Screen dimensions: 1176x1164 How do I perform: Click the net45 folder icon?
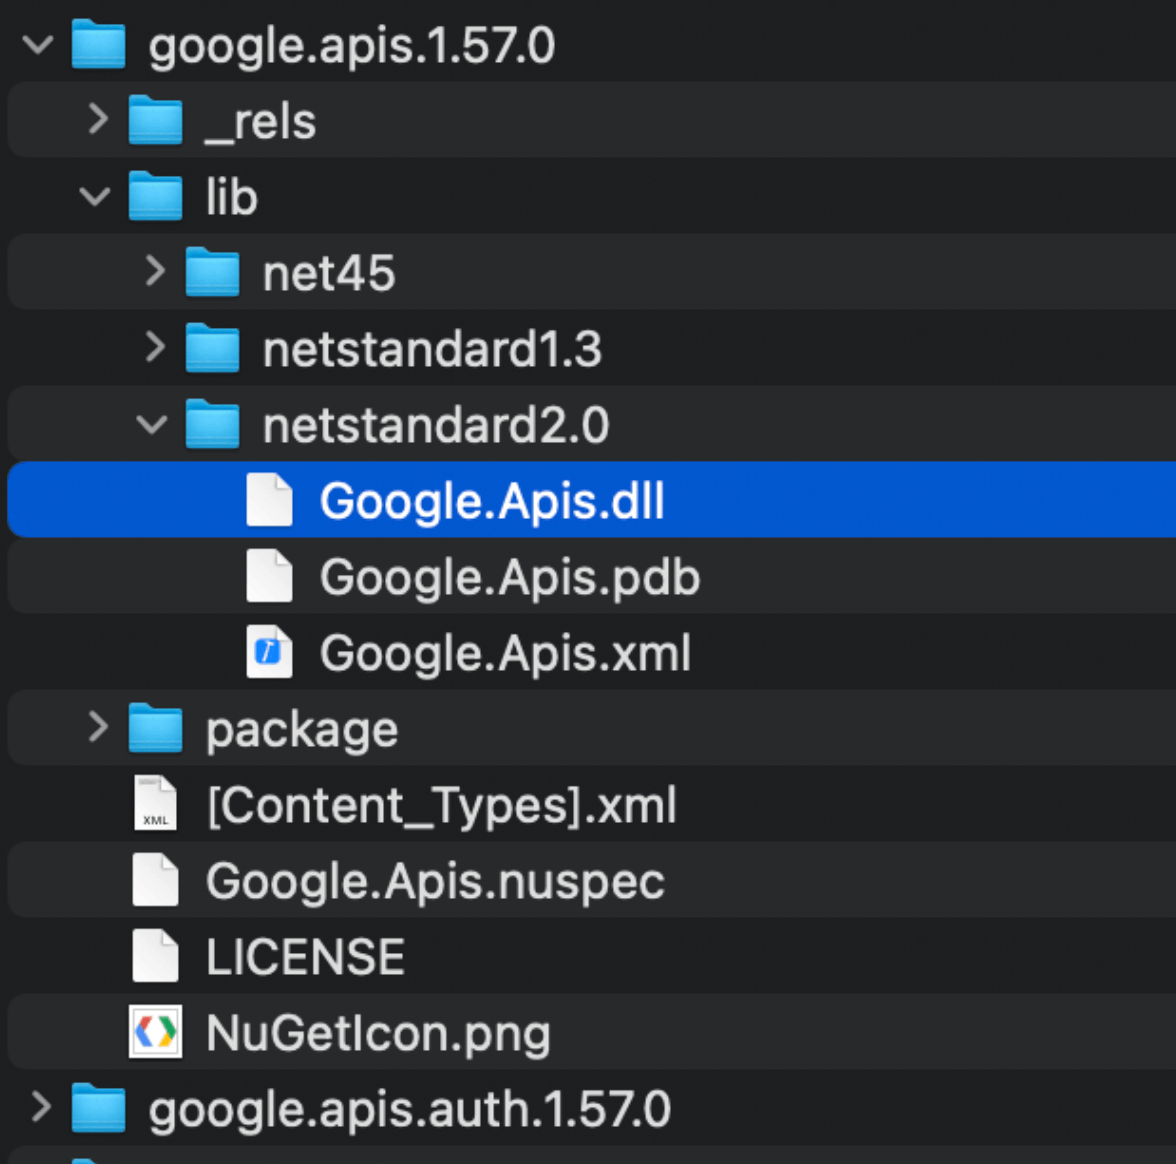(212, 272)
